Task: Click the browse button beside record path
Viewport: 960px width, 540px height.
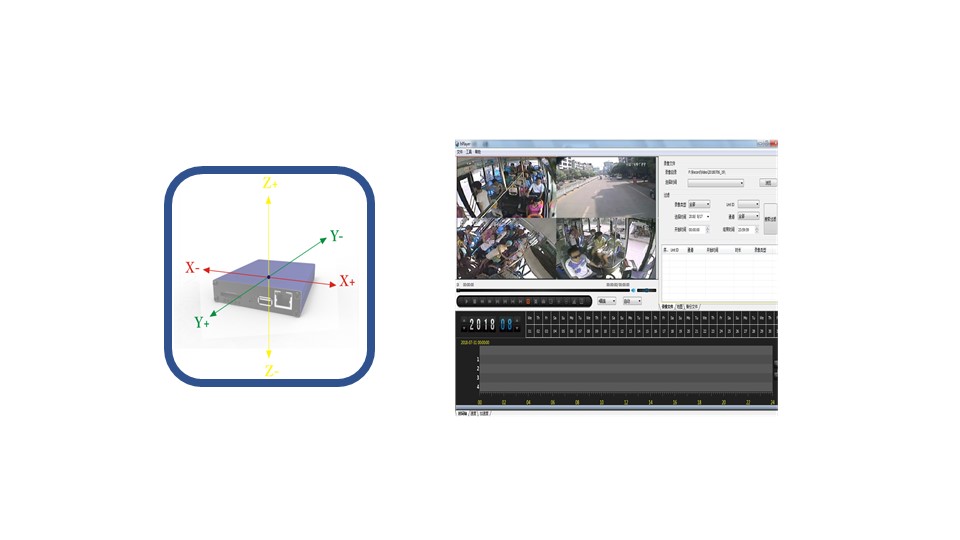Action: pyautogui.click(x=768, y=183)
